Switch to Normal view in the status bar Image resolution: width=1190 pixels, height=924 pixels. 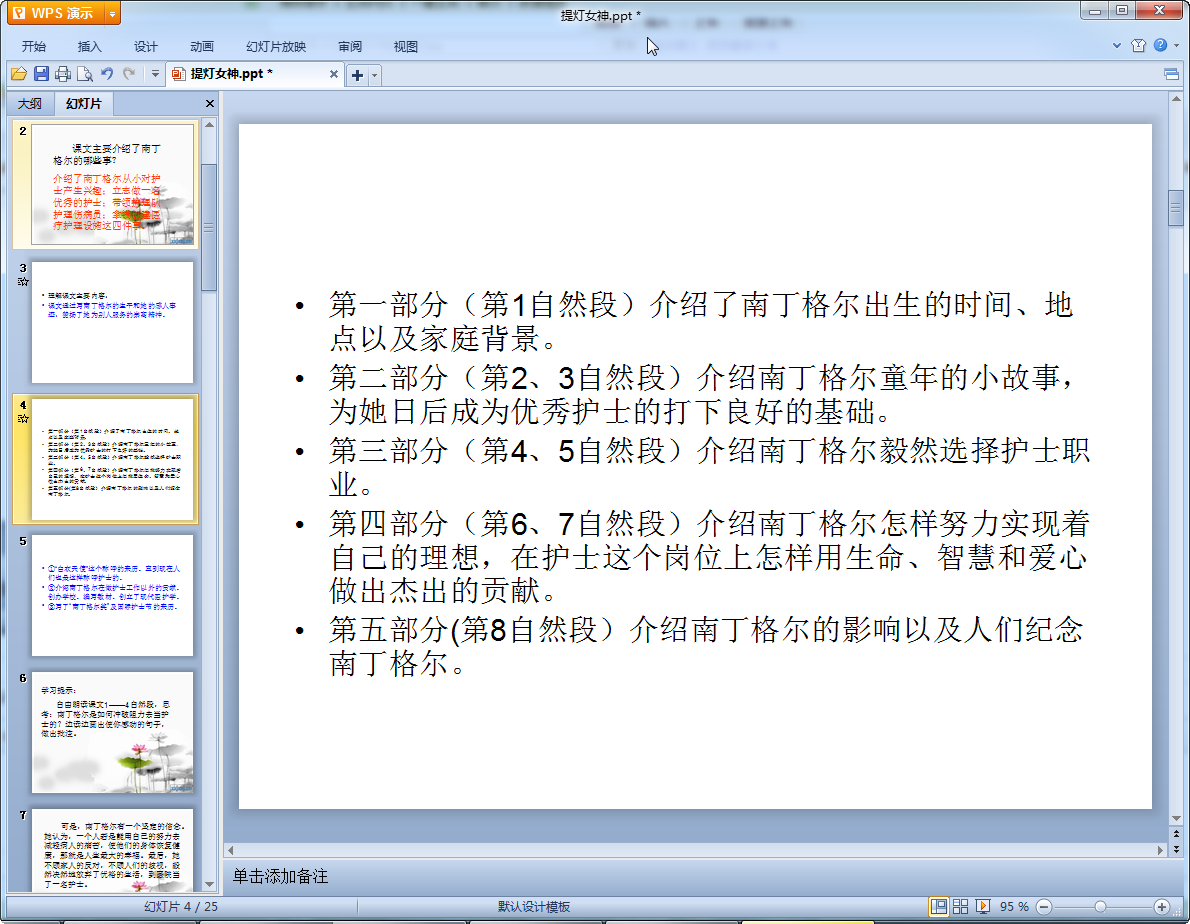pos(939,906)
